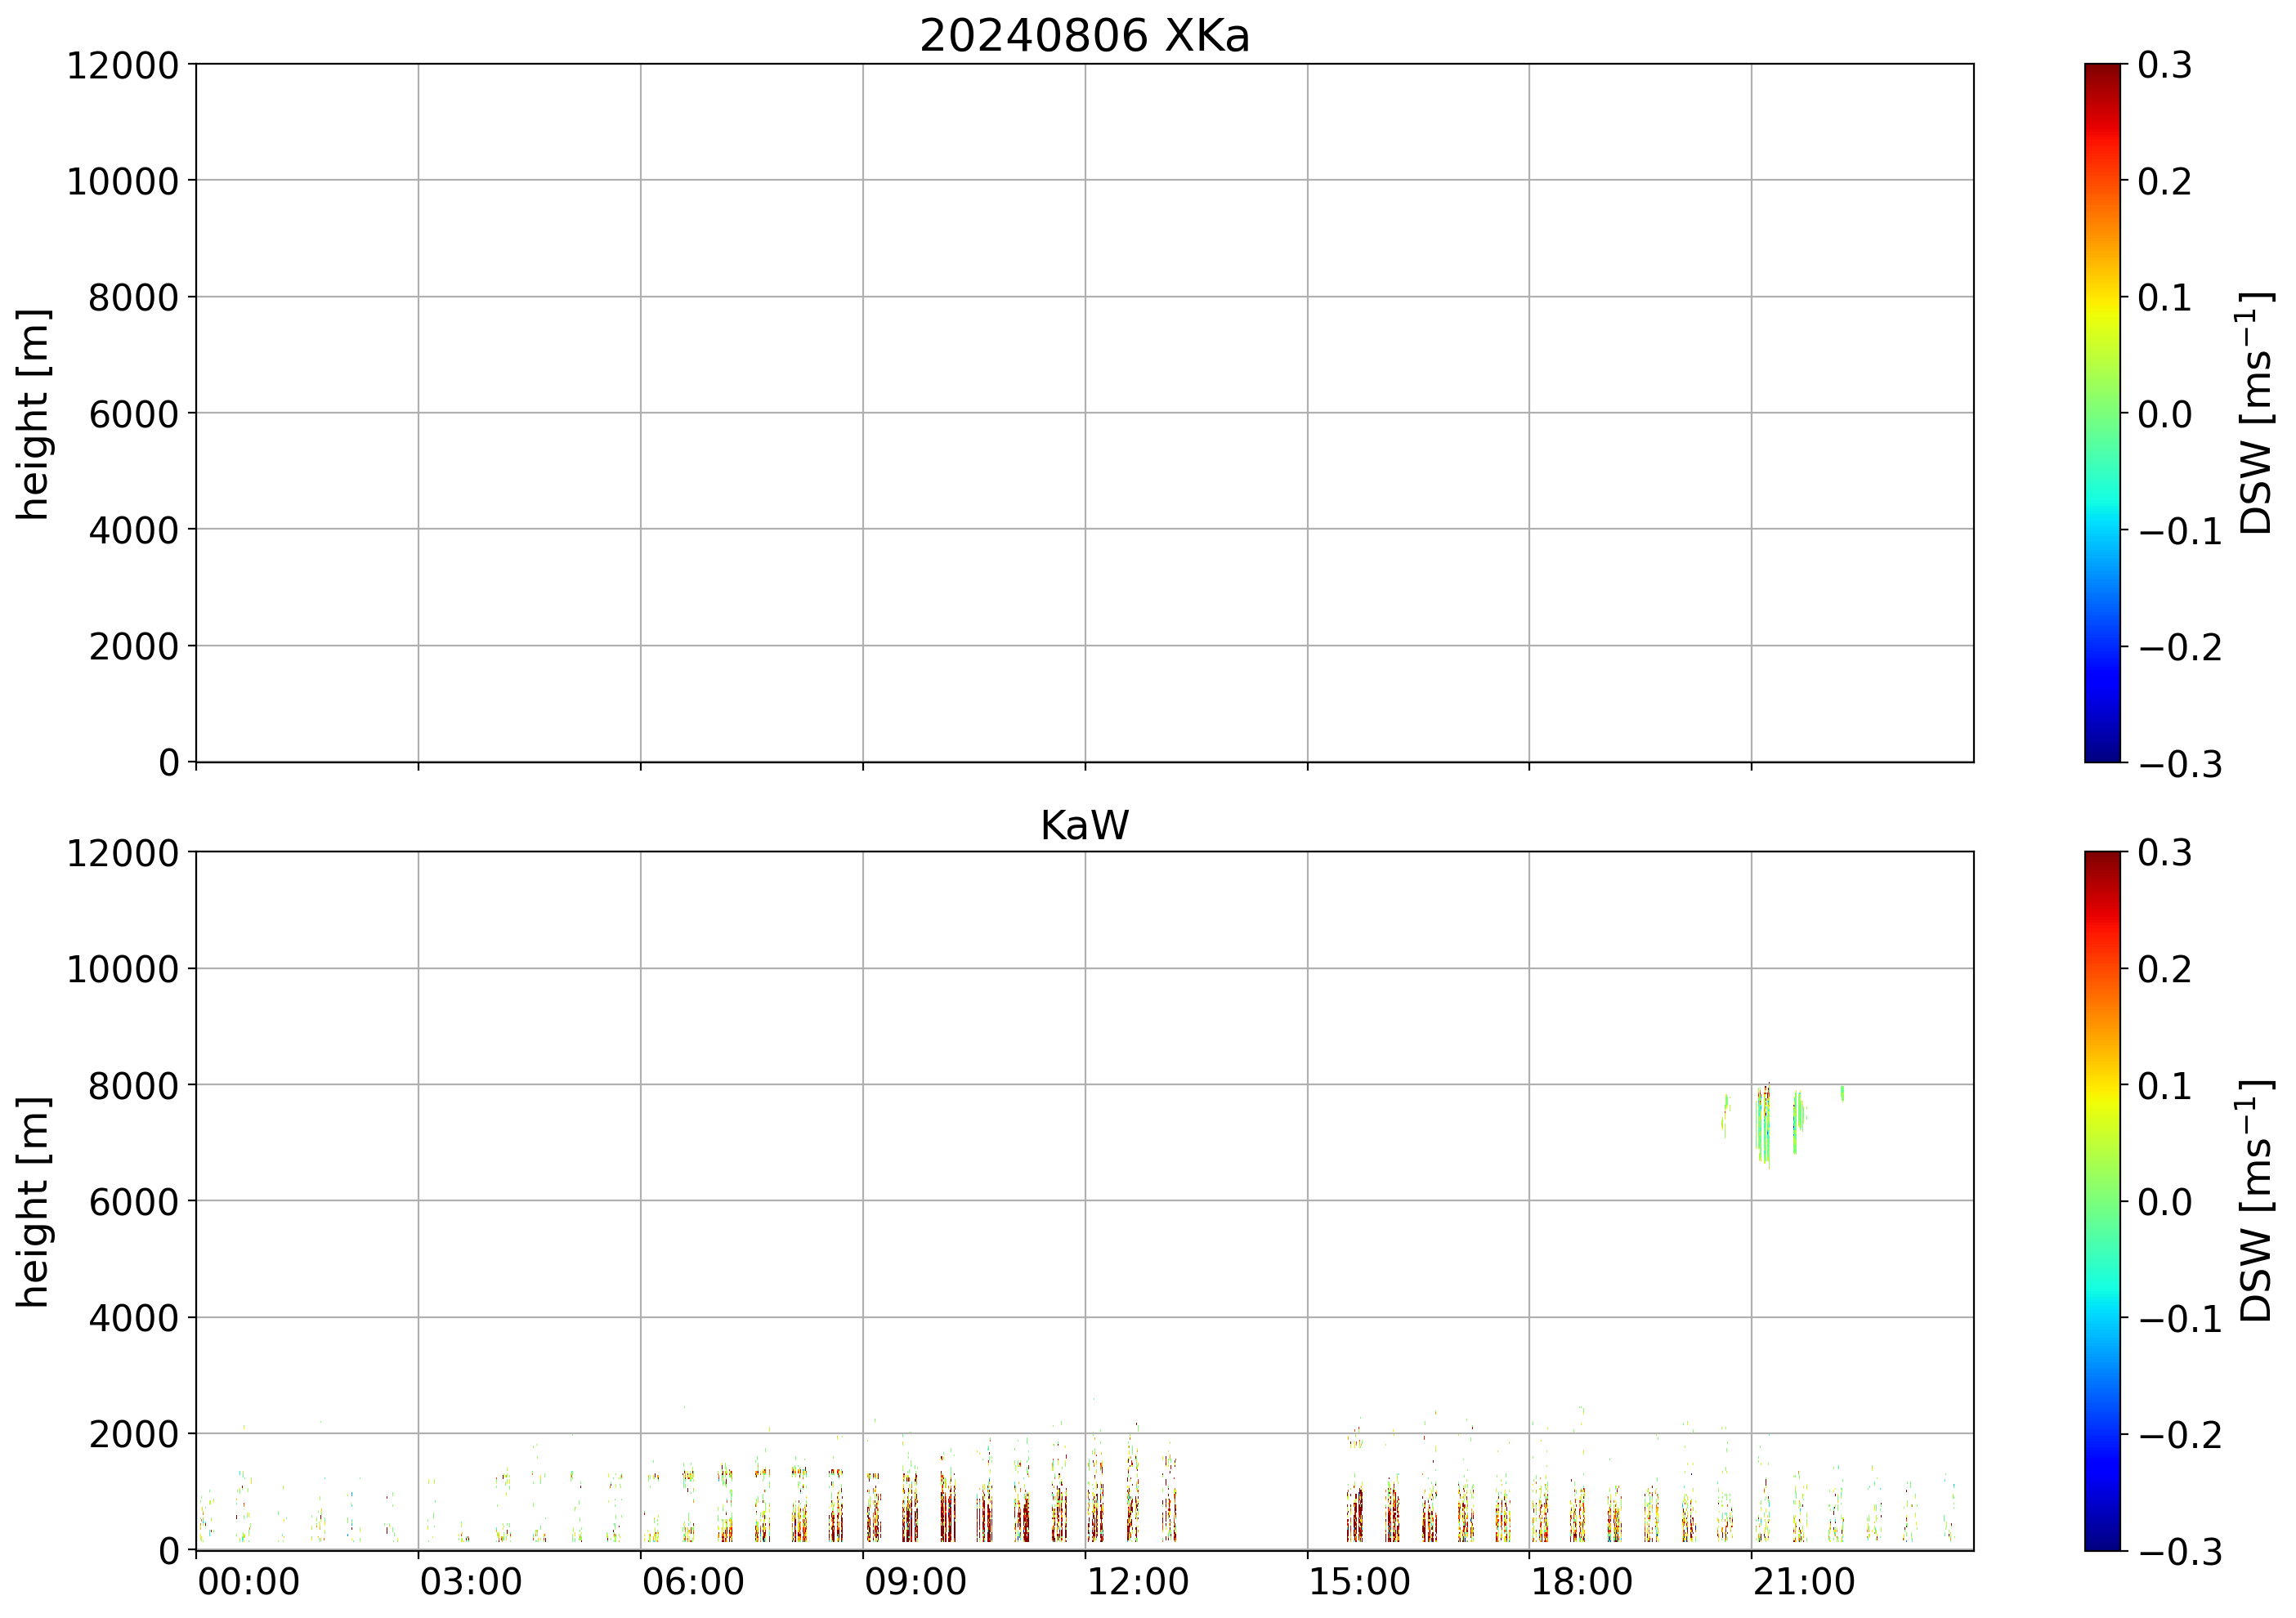The height and width of the screenshot is (1618, 2296).
Task: Click the '06:00' time axis tick label
Action: (692, 1582)
